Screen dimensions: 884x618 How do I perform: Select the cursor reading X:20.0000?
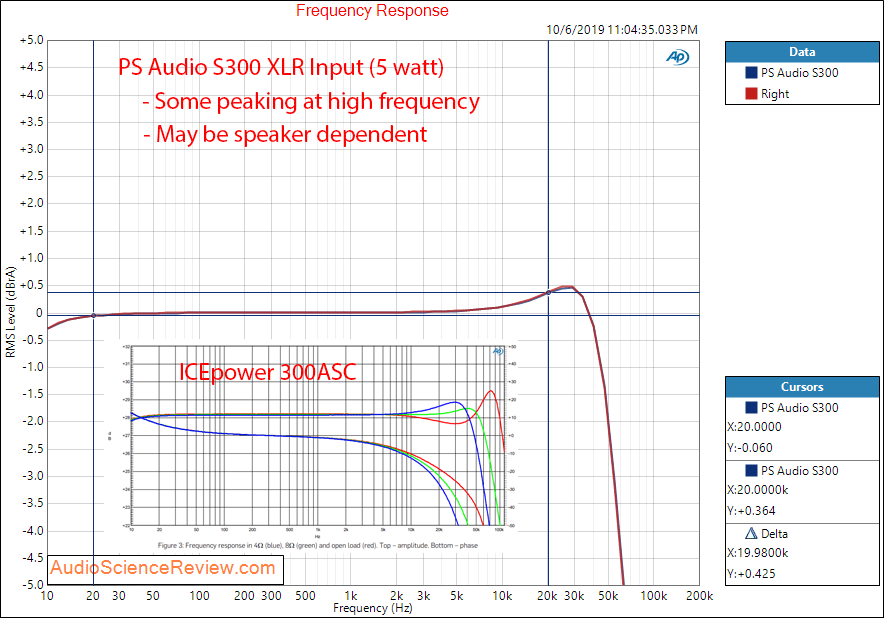click(754, 427)
